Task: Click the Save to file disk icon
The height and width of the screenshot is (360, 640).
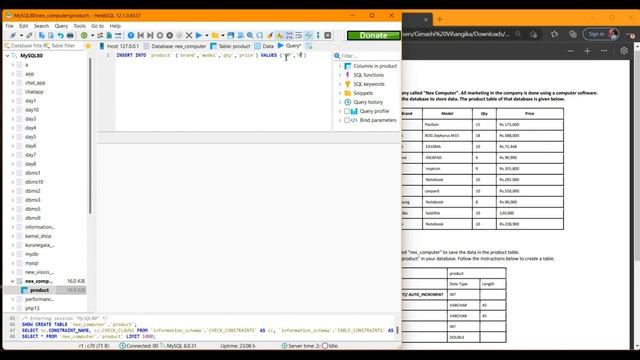Action: [x=231, y=36]
